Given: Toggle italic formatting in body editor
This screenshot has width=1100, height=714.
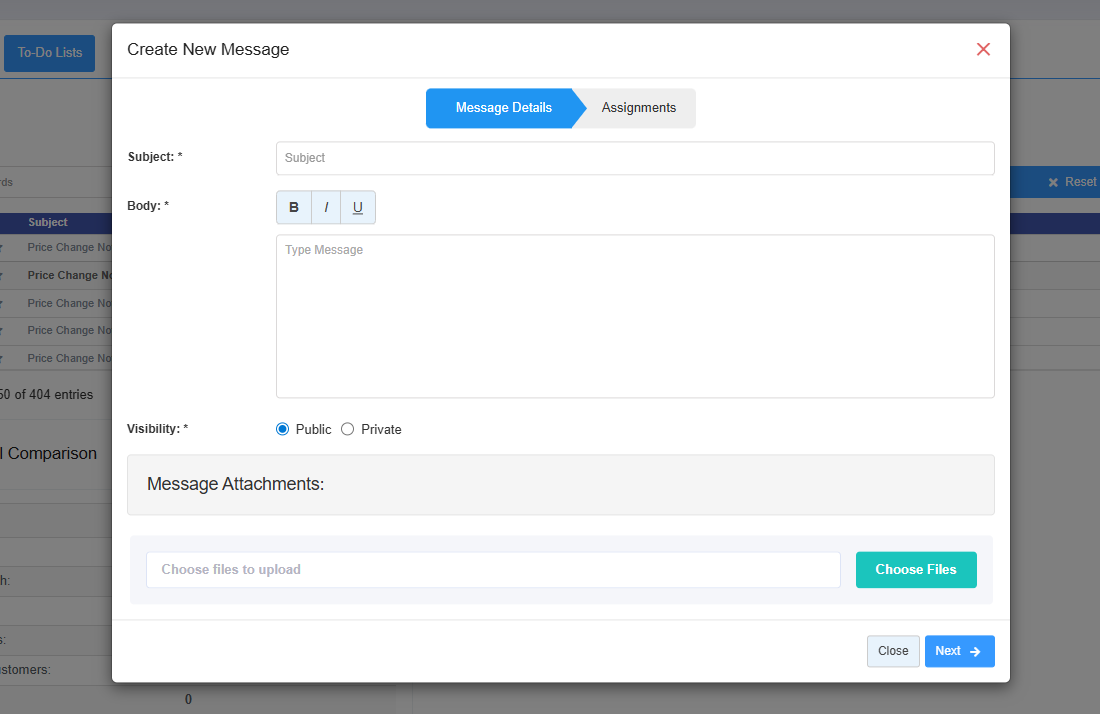Looking at the screenshot, I should (x=326, y=207).
